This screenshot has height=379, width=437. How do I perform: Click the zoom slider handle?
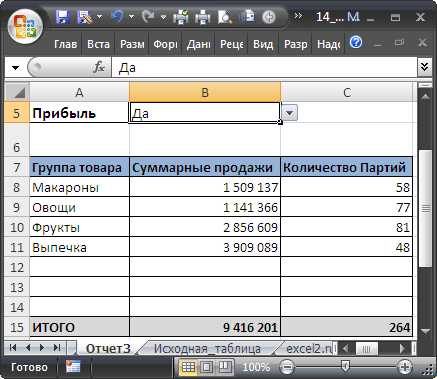pos(345,367)
